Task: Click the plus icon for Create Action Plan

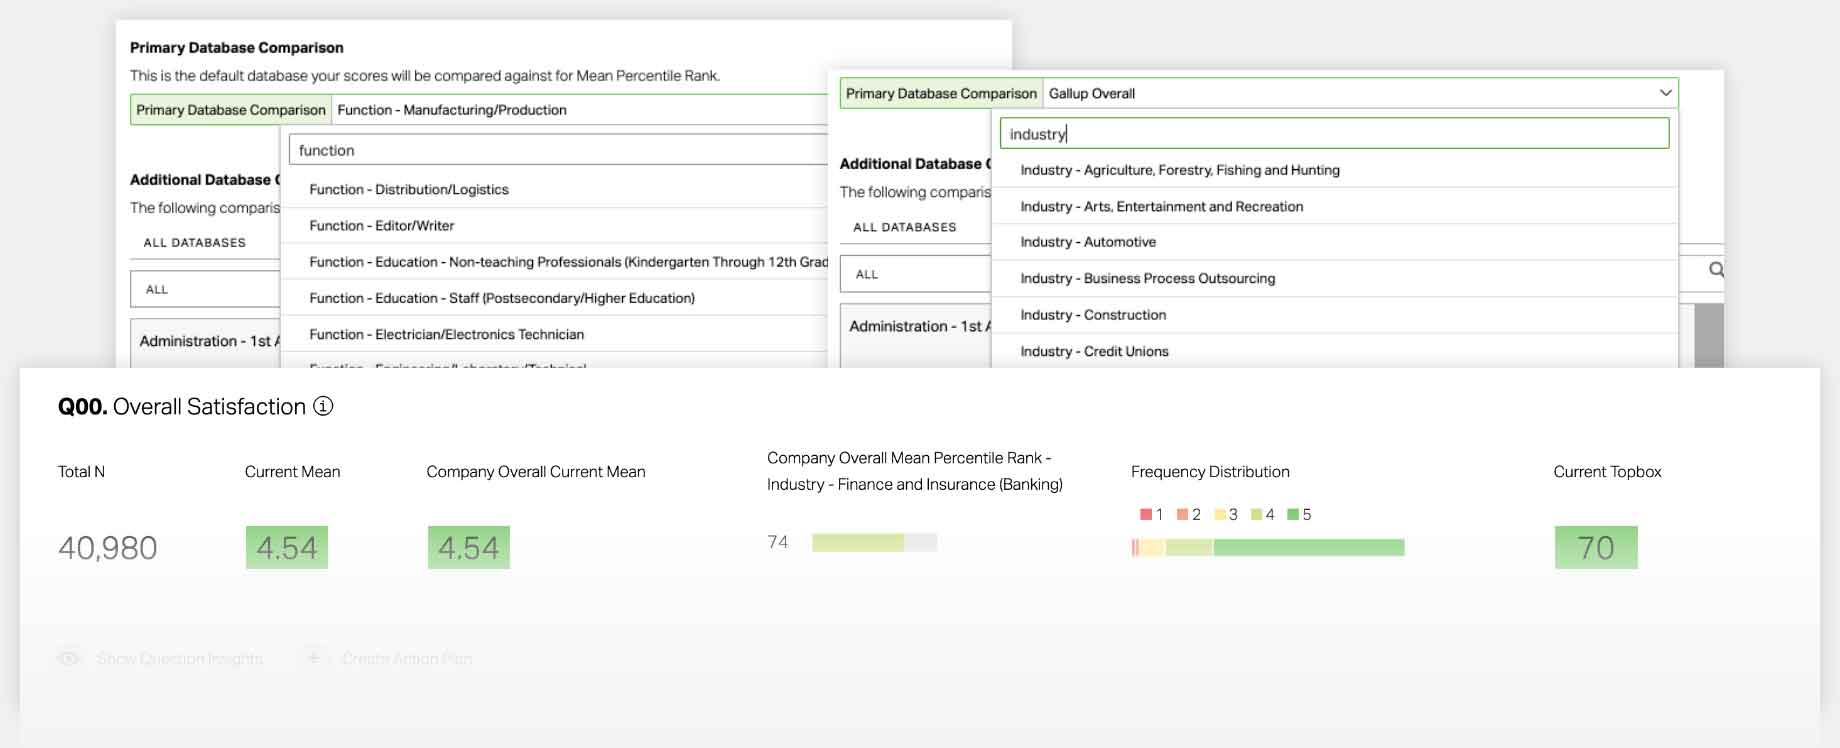Action: 313,658
